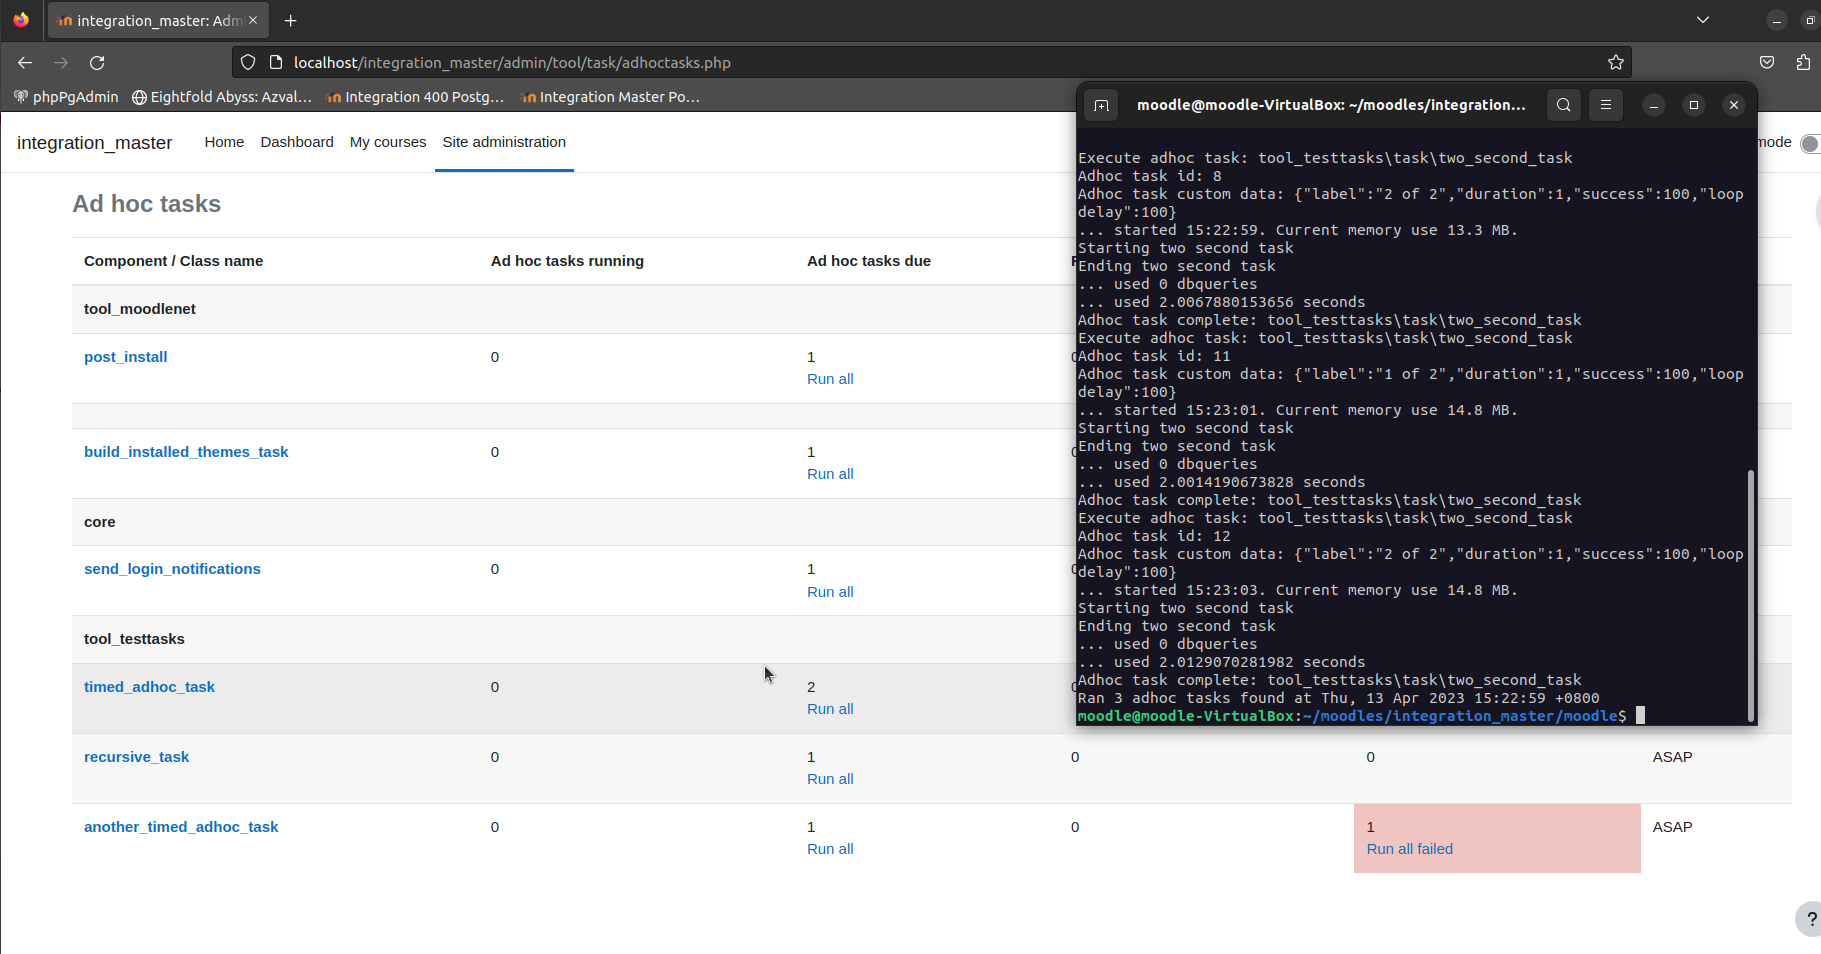
Task: Open Integration 400 Postg bookmark
Action: click(x=415, y=97)
